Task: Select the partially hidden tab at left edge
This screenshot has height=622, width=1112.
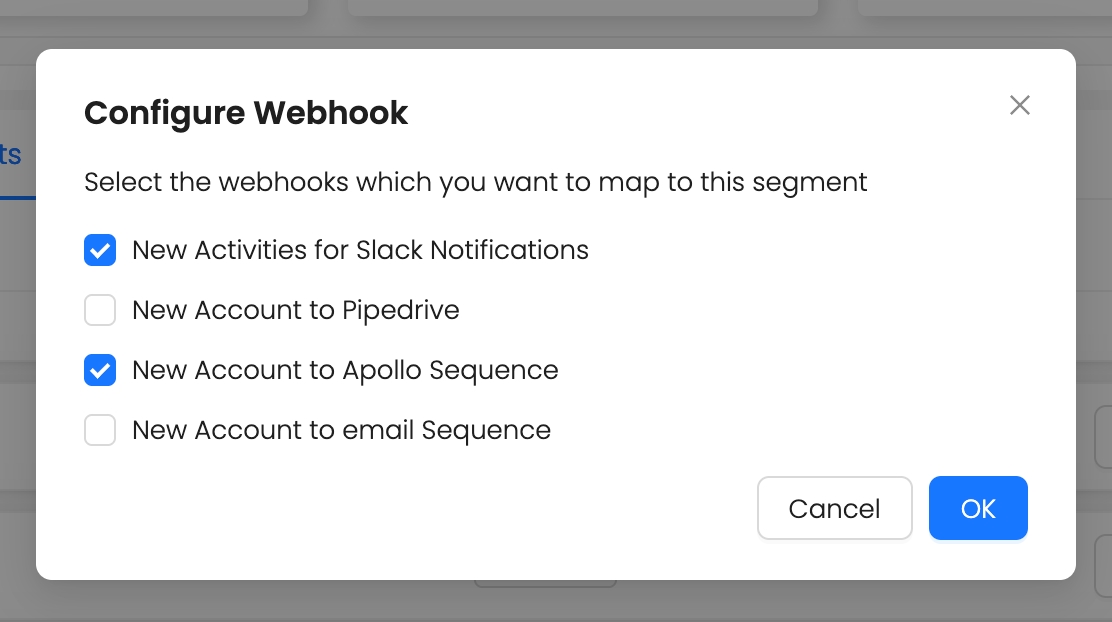Action: click(x=11, y=155)
